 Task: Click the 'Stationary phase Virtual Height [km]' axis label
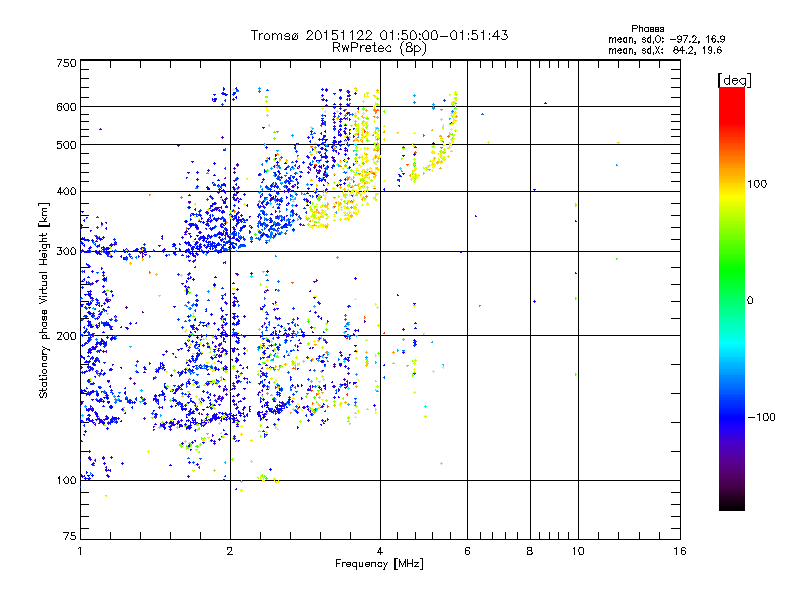pos(44,300)
